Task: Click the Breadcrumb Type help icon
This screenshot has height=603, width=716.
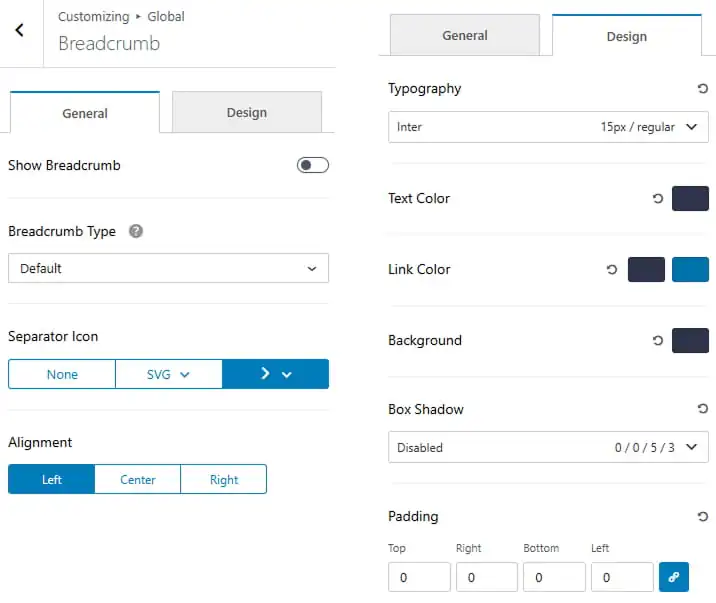Action: pos(136,231)
